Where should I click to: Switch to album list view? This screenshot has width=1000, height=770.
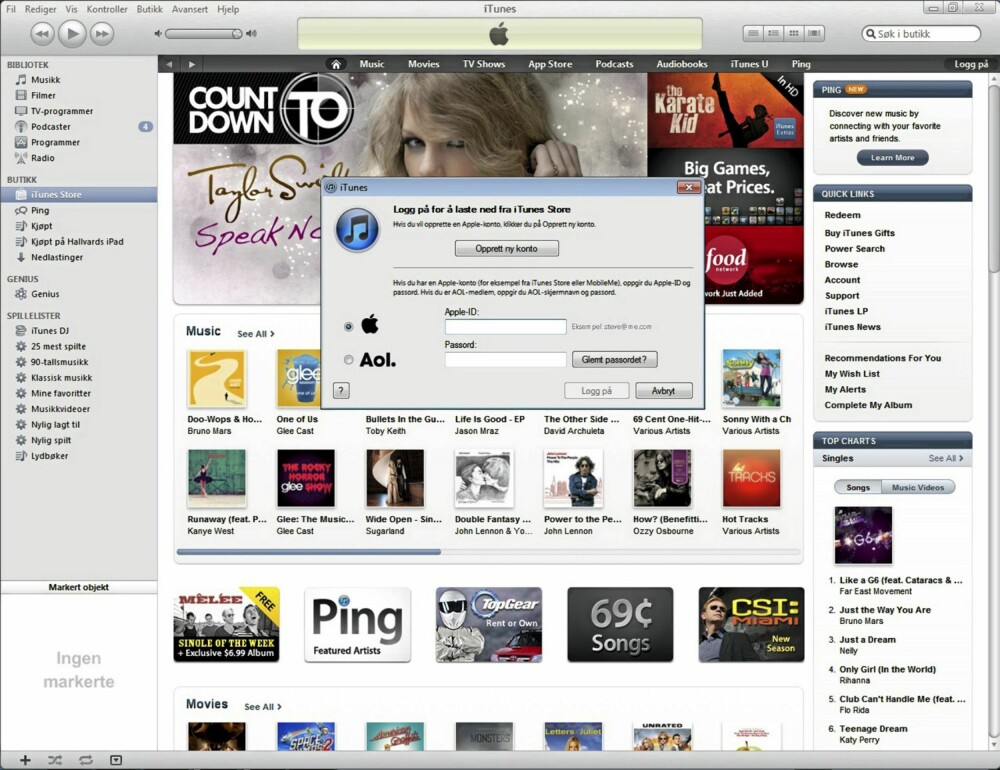pos(774,33)
